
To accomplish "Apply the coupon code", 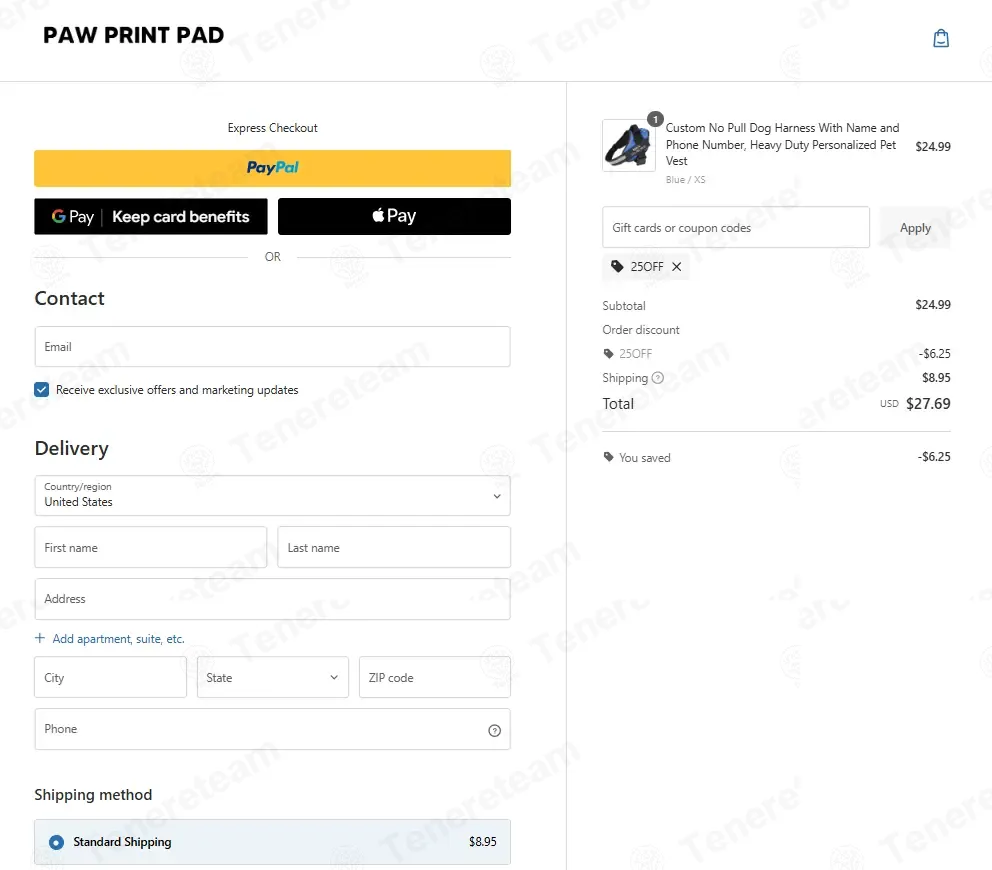I will coord(915,228).
